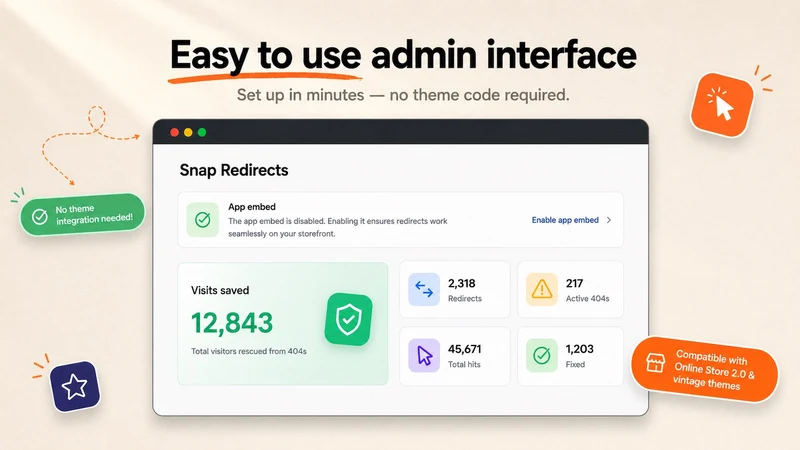The image size is (800, 450).
Task: Click the app embed is disabled description
Action: 338,227
